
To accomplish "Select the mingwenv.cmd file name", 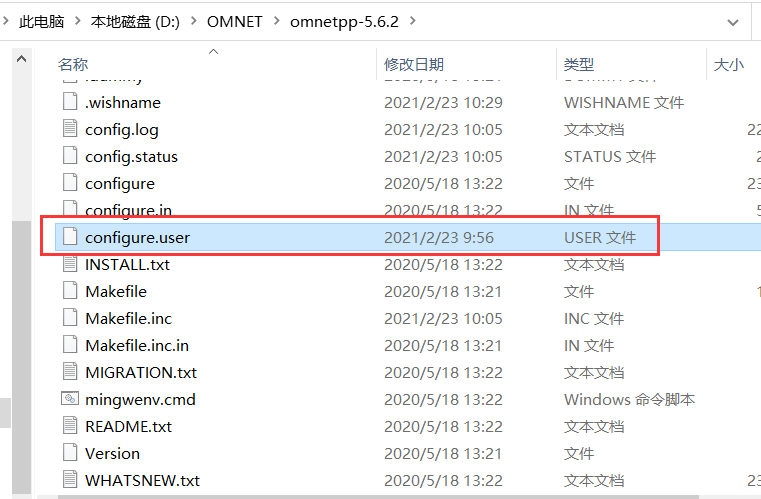I will 140,400.
